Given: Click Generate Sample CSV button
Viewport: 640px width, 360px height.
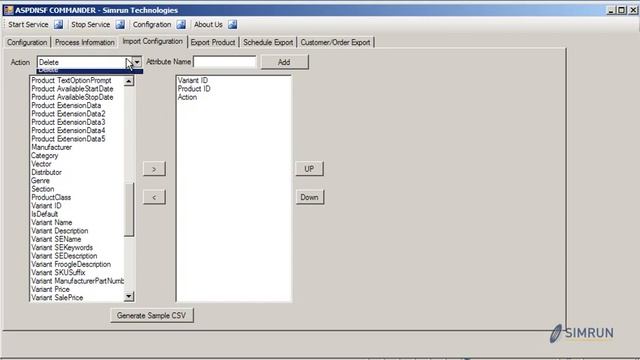Looking at the screenshot, I should pos(151,316).
